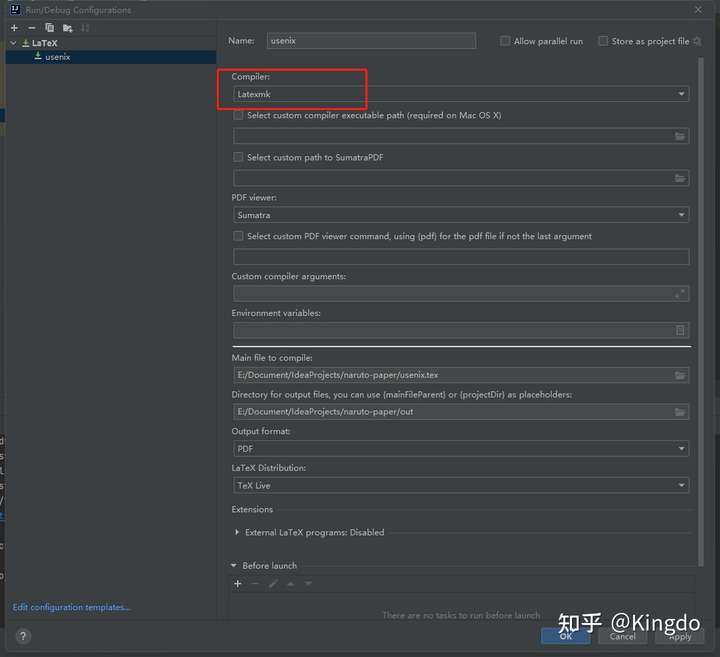720x657 pixels.
Task: Sort the configurations list
Action: click(85, 28)
